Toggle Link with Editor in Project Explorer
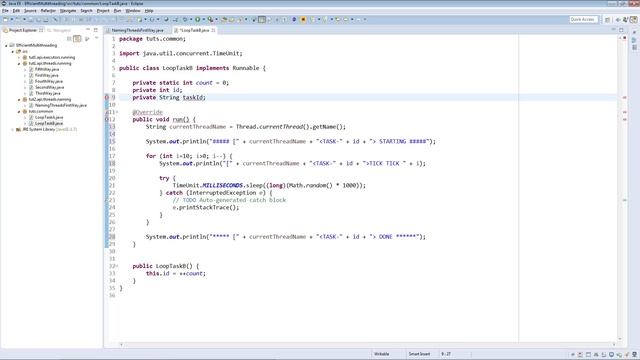Viewport: 640px width, 360px height. click(77, 39)
